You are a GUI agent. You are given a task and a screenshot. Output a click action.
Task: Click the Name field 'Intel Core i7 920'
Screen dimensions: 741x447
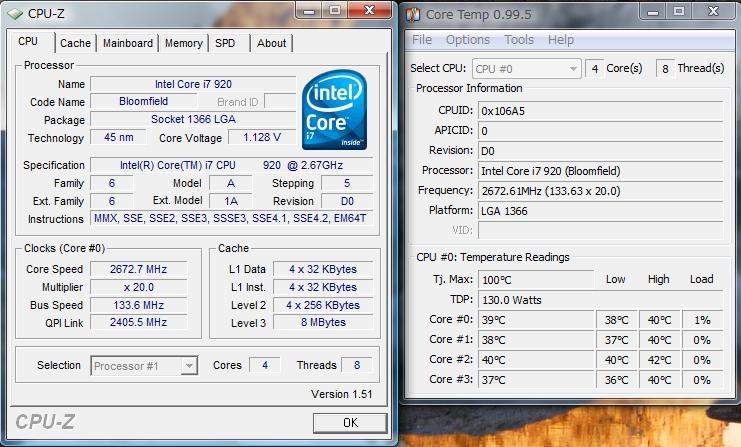click(x=193, y=84)
